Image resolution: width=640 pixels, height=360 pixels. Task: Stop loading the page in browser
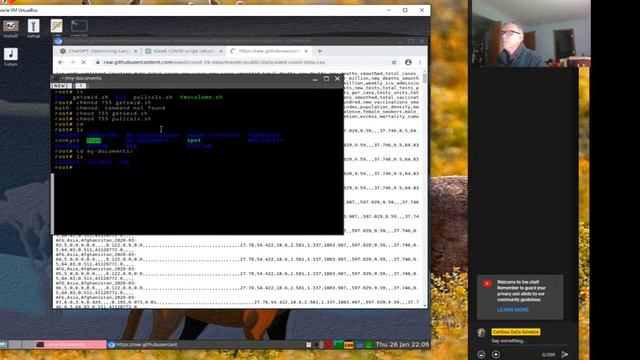(83, 62)
